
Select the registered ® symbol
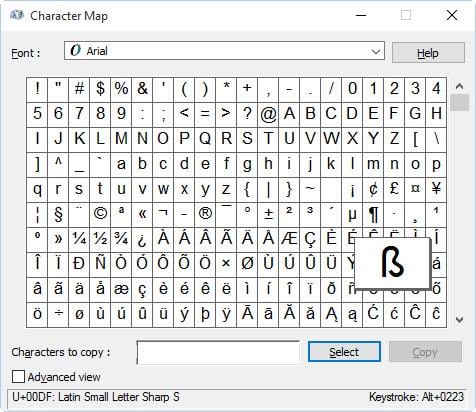[205, 214]
